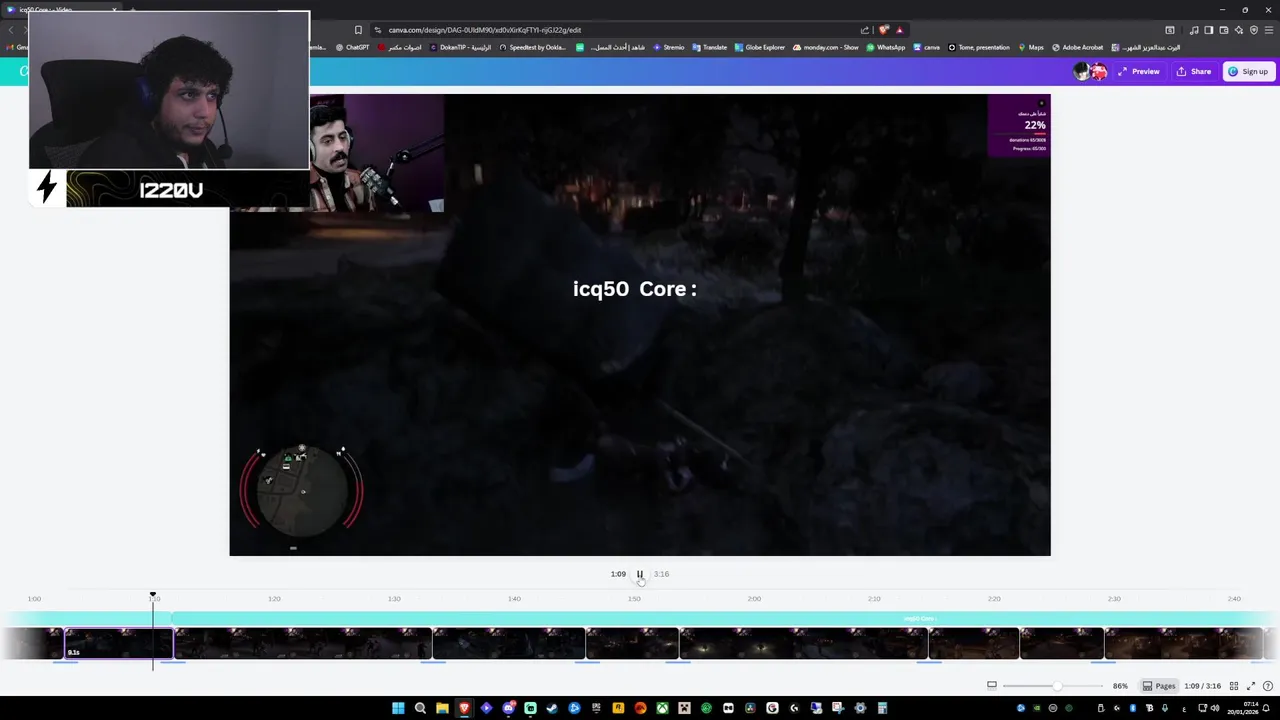Viewport: 1280px width, 720px height.
Task: Select the icq50 Core: text on canvas
Action: click(635, 289)
